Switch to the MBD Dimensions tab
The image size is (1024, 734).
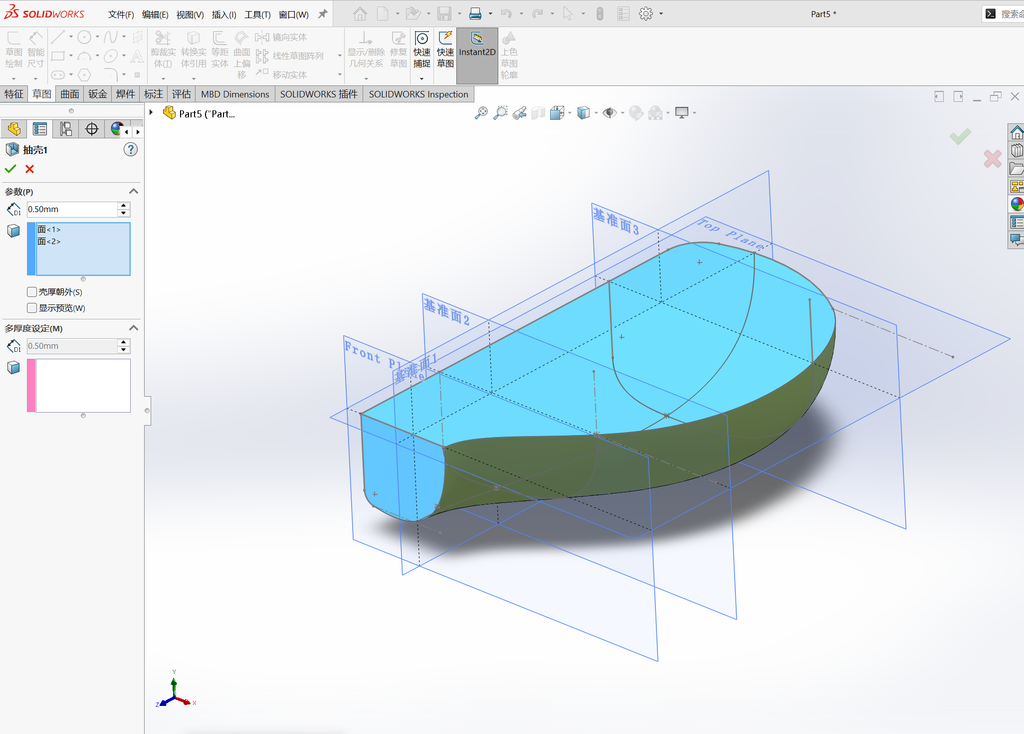click(x=235, y=94)
